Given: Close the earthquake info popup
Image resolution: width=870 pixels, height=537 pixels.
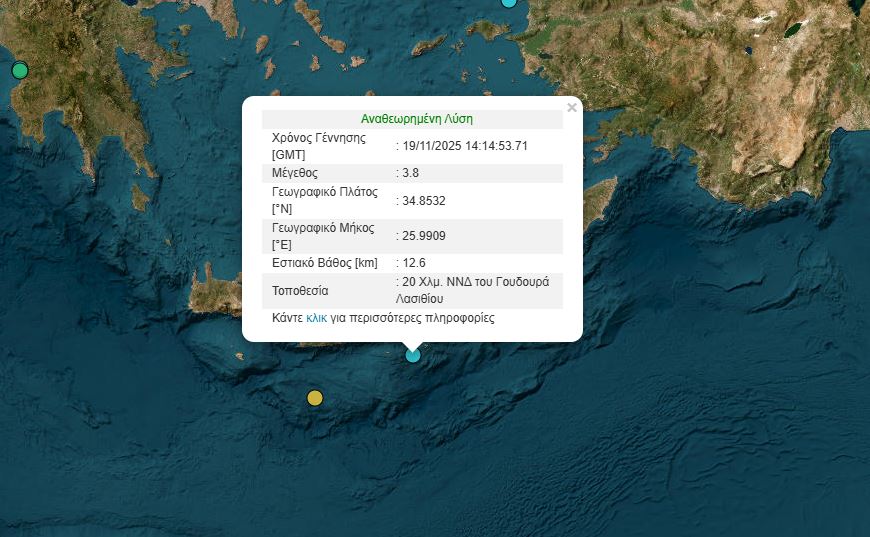Looking at the screenshot, I should point(572,107).
